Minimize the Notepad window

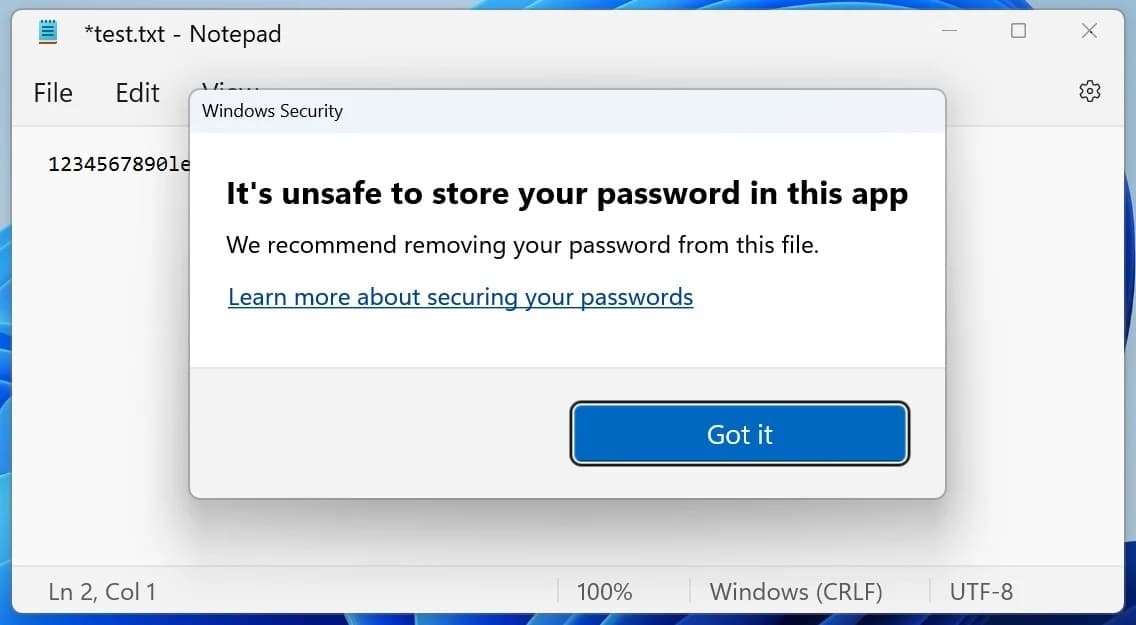[x=948, y=31]
